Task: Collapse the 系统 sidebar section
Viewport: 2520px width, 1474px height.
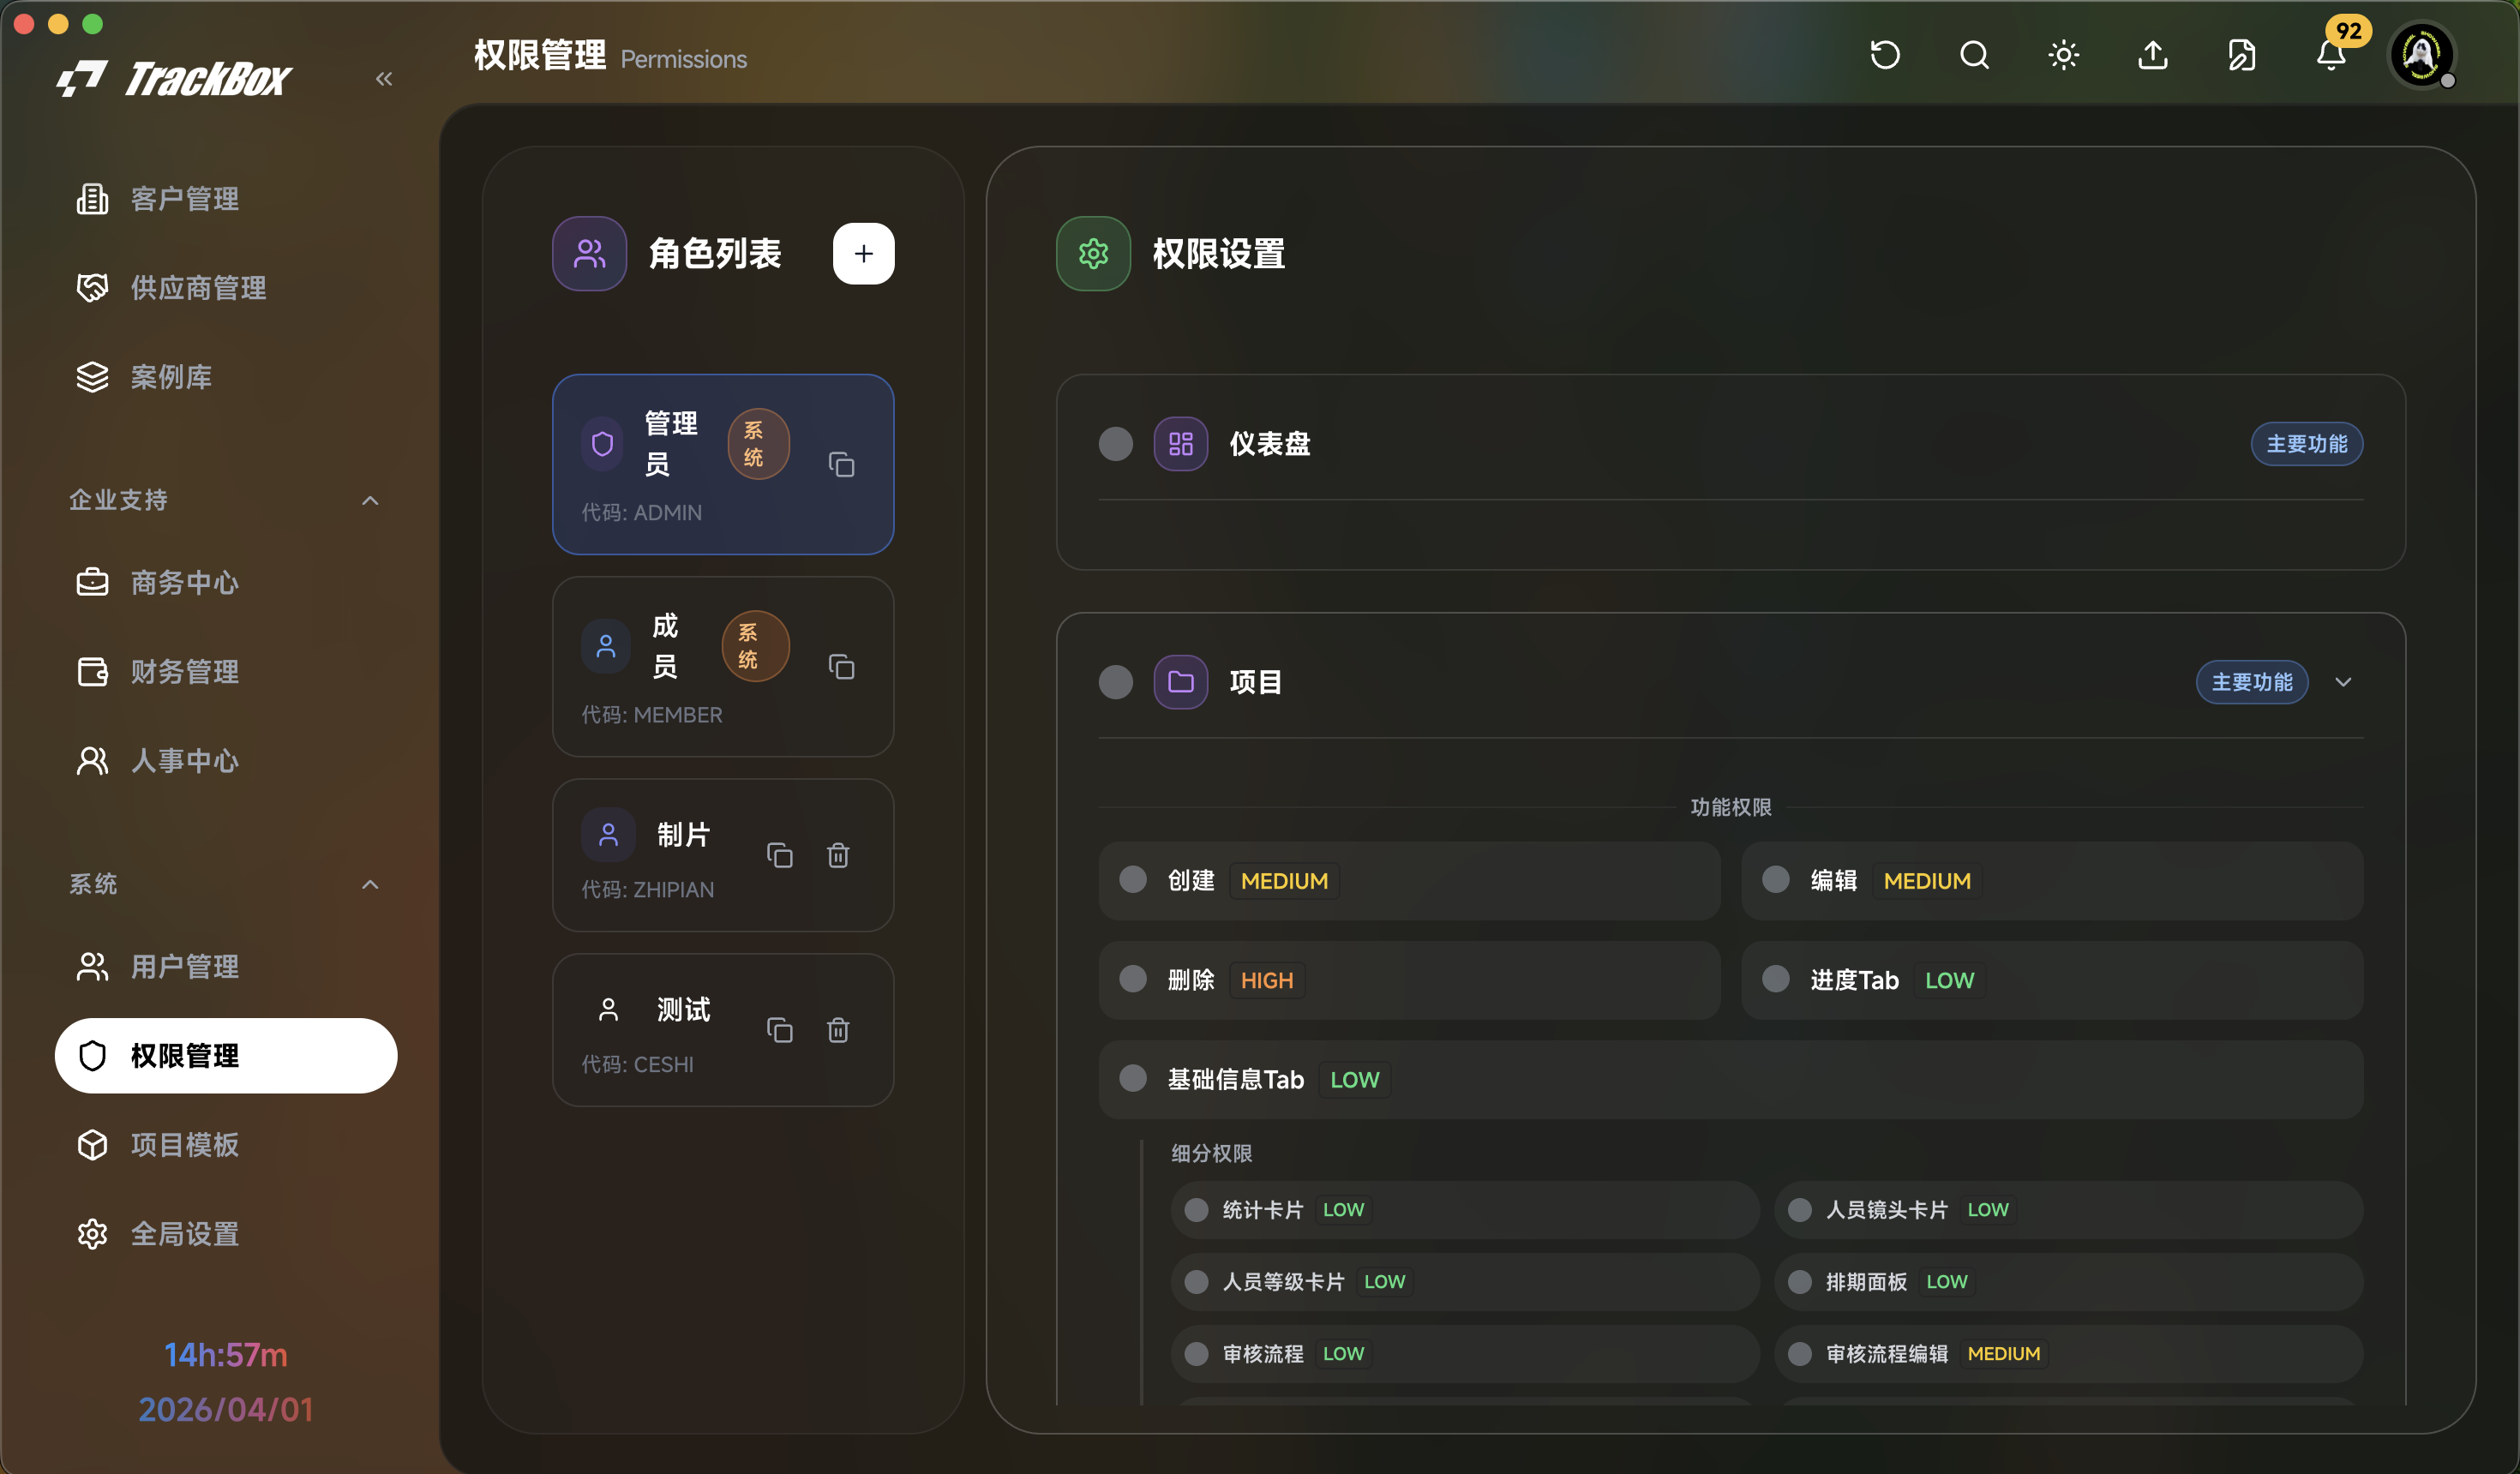Action: (x=369, y=884)
